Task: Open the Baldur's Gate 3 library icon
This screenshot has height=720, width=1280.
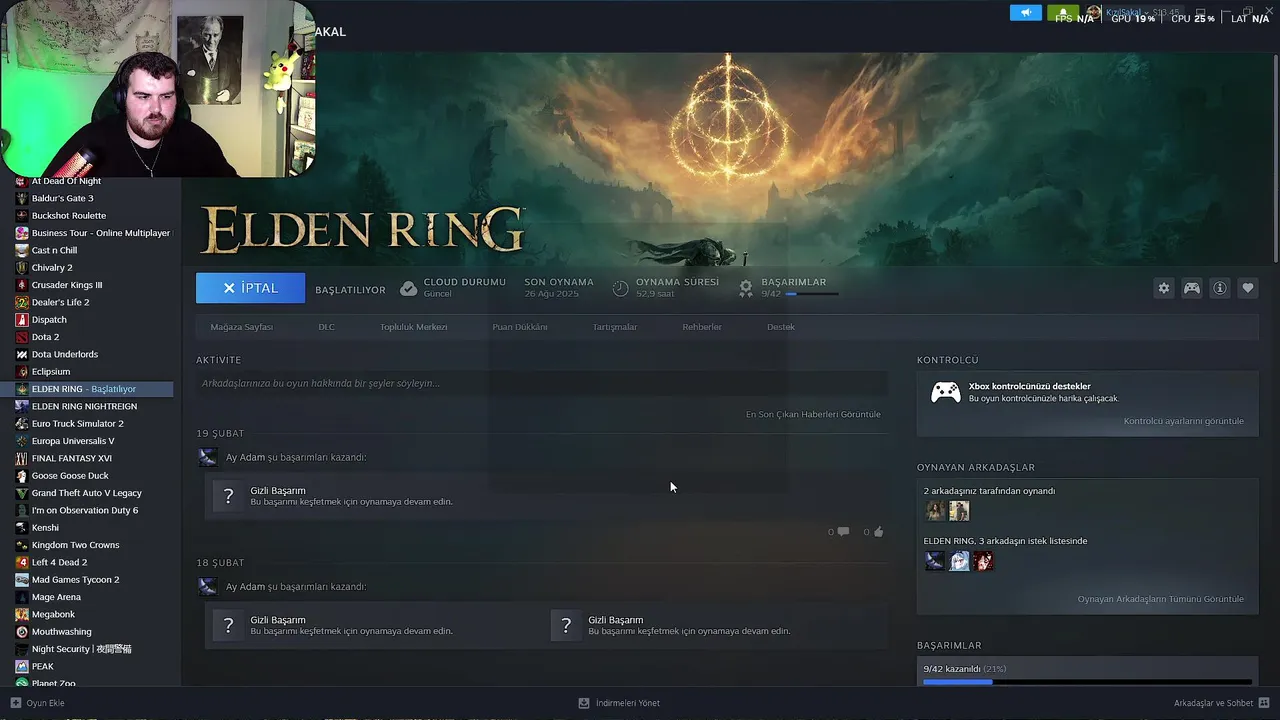Action: 22,198
